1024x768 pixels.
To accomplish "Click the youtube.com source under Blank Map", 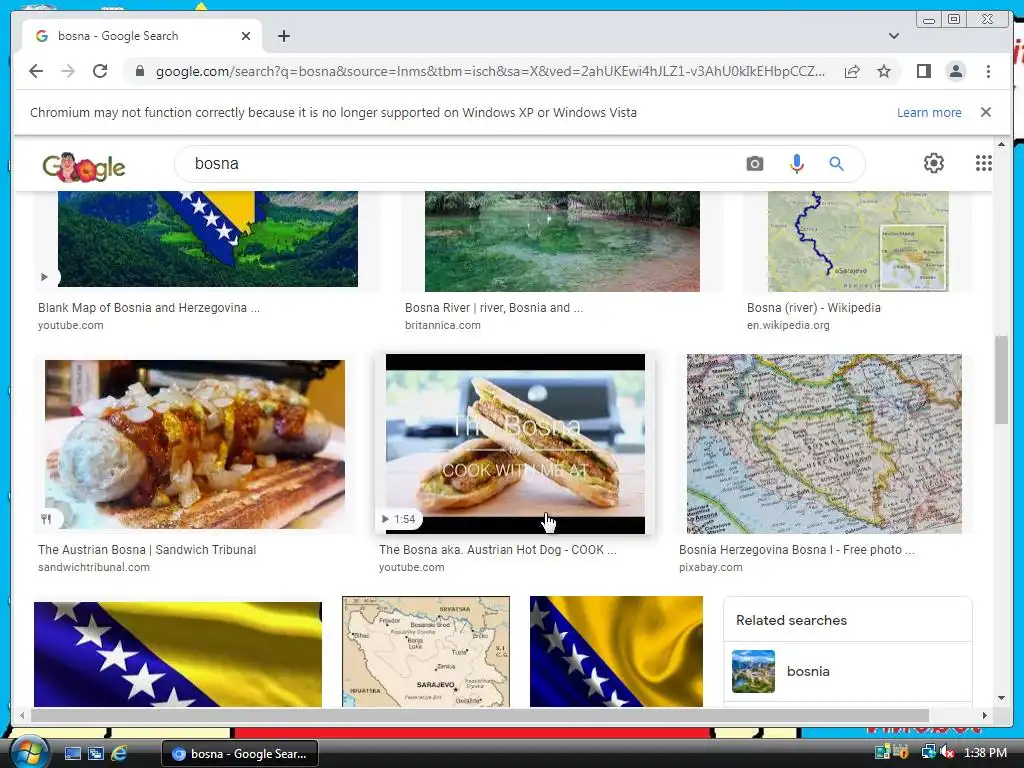I will click(x=71, y=325).
